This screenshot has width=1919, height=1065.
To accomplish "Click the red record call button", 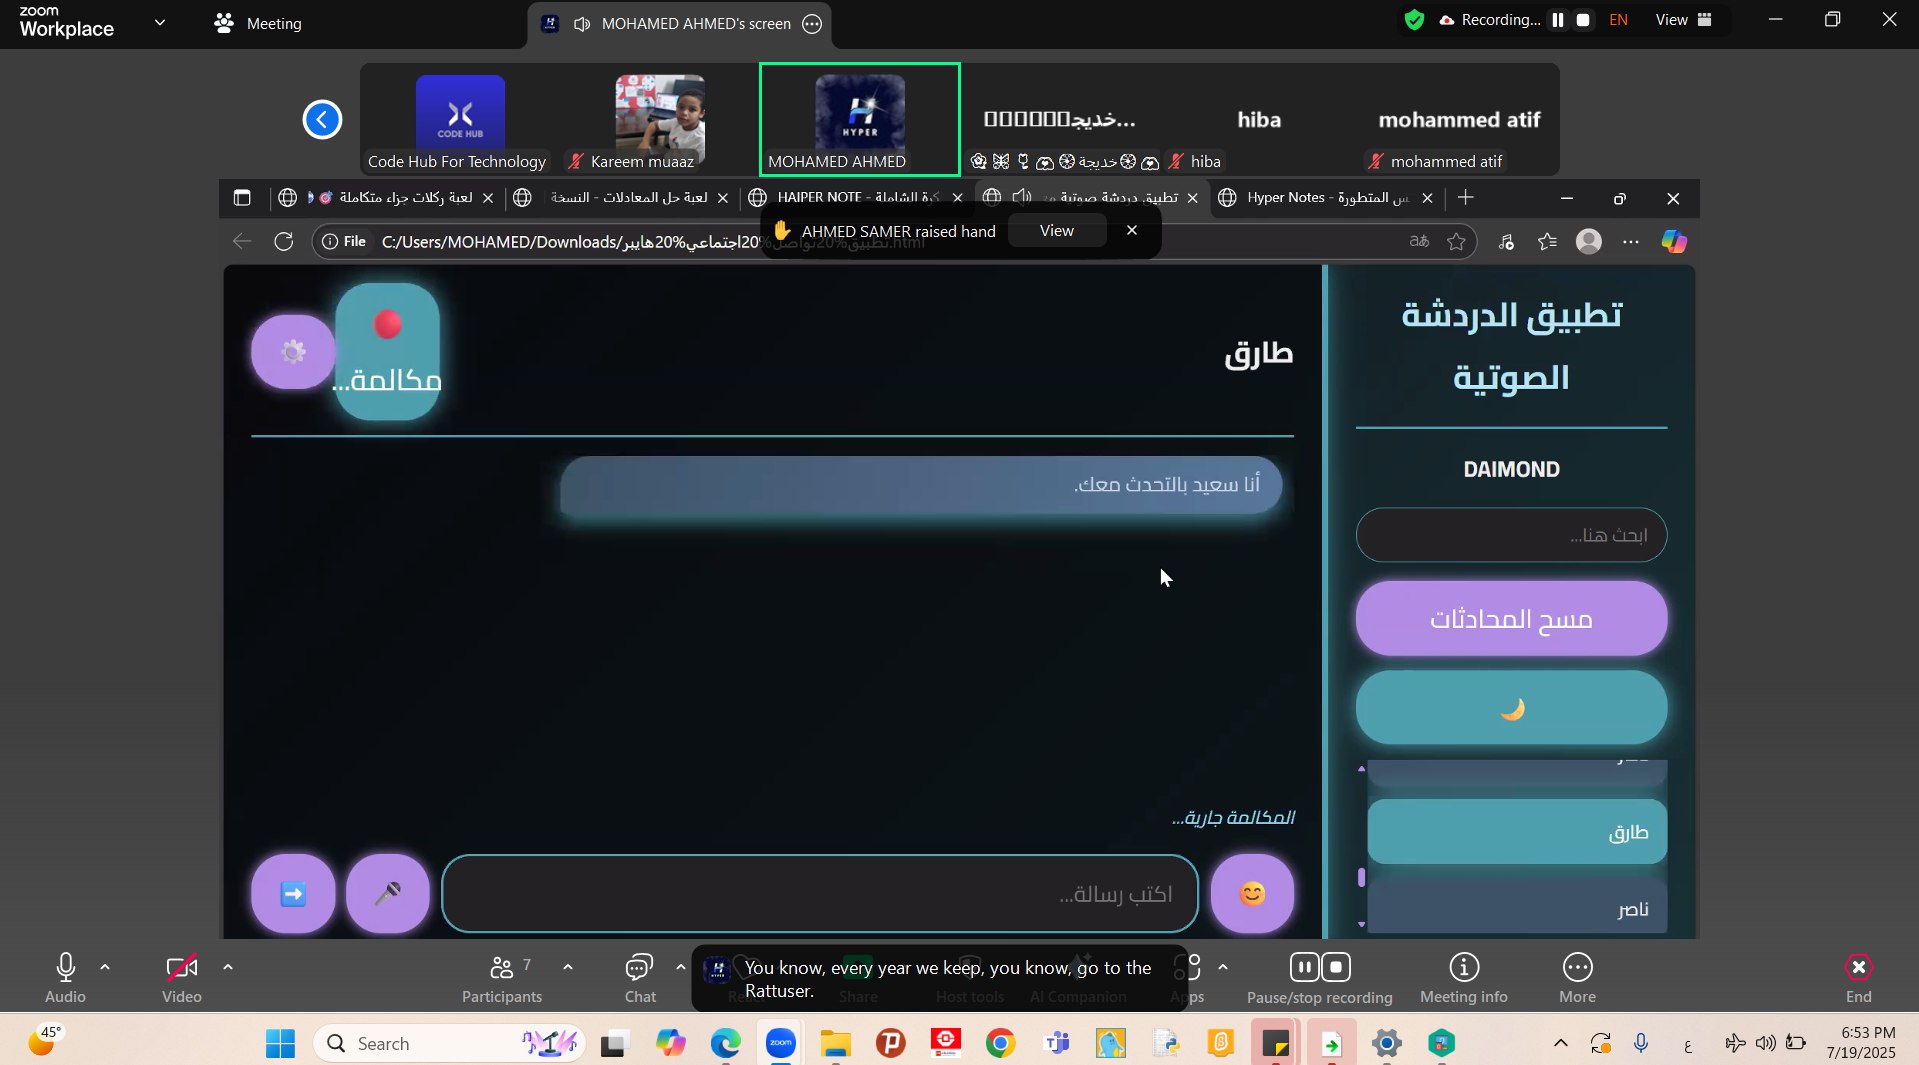I will click(388, 351).
